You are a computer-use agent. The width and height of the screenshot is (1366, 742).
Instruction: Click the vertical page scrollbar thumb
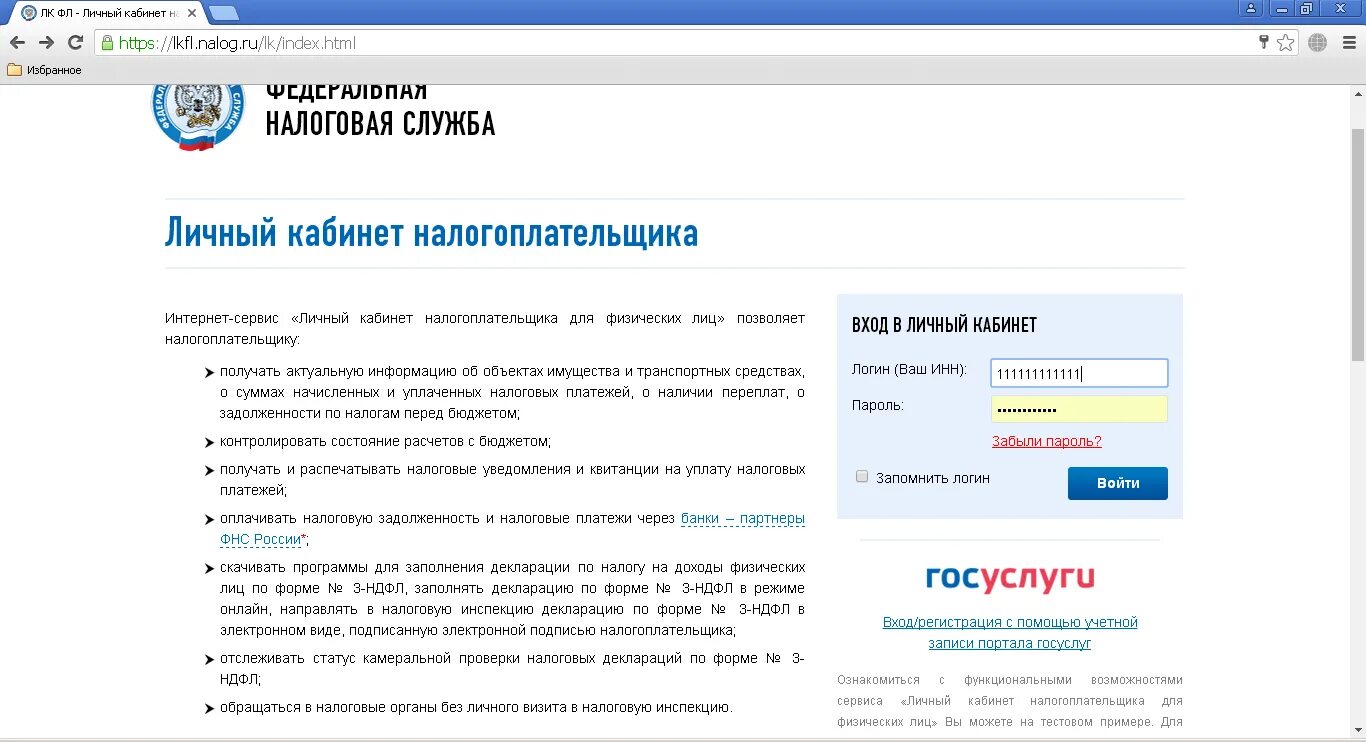point(1357,245)
